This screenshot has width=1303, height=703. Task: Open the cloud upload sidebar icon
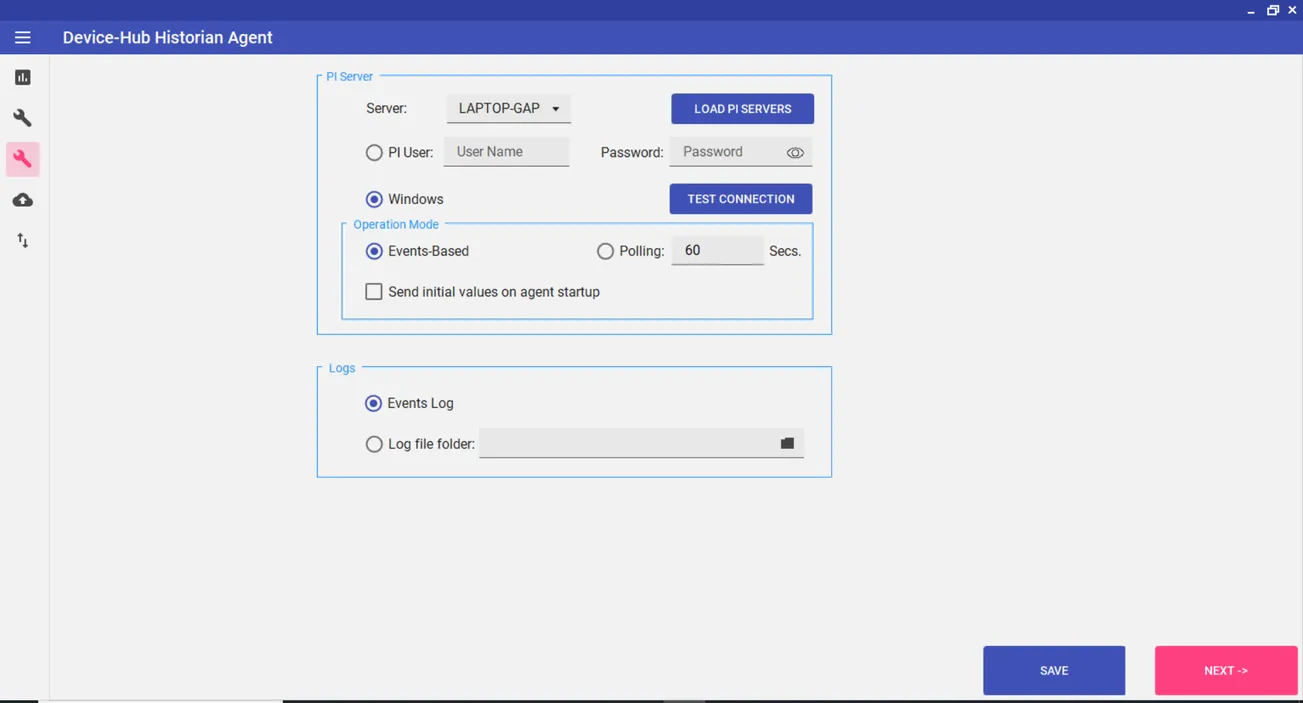click(23, 200)
